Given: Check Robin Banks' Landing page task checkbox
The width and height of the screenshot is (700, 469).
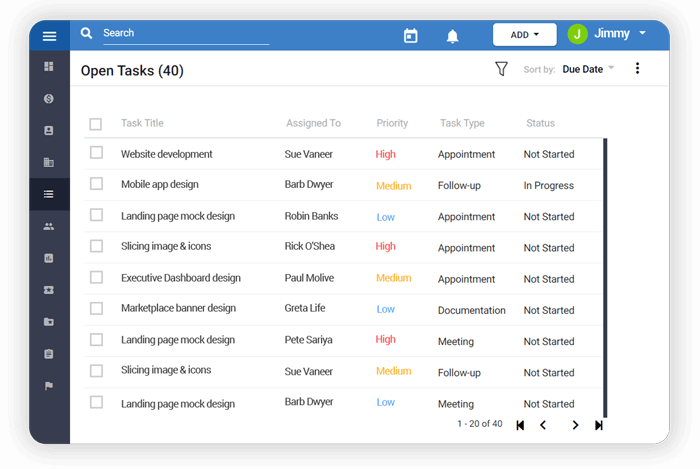Looking at the screenshot, I should coord(96,215).
